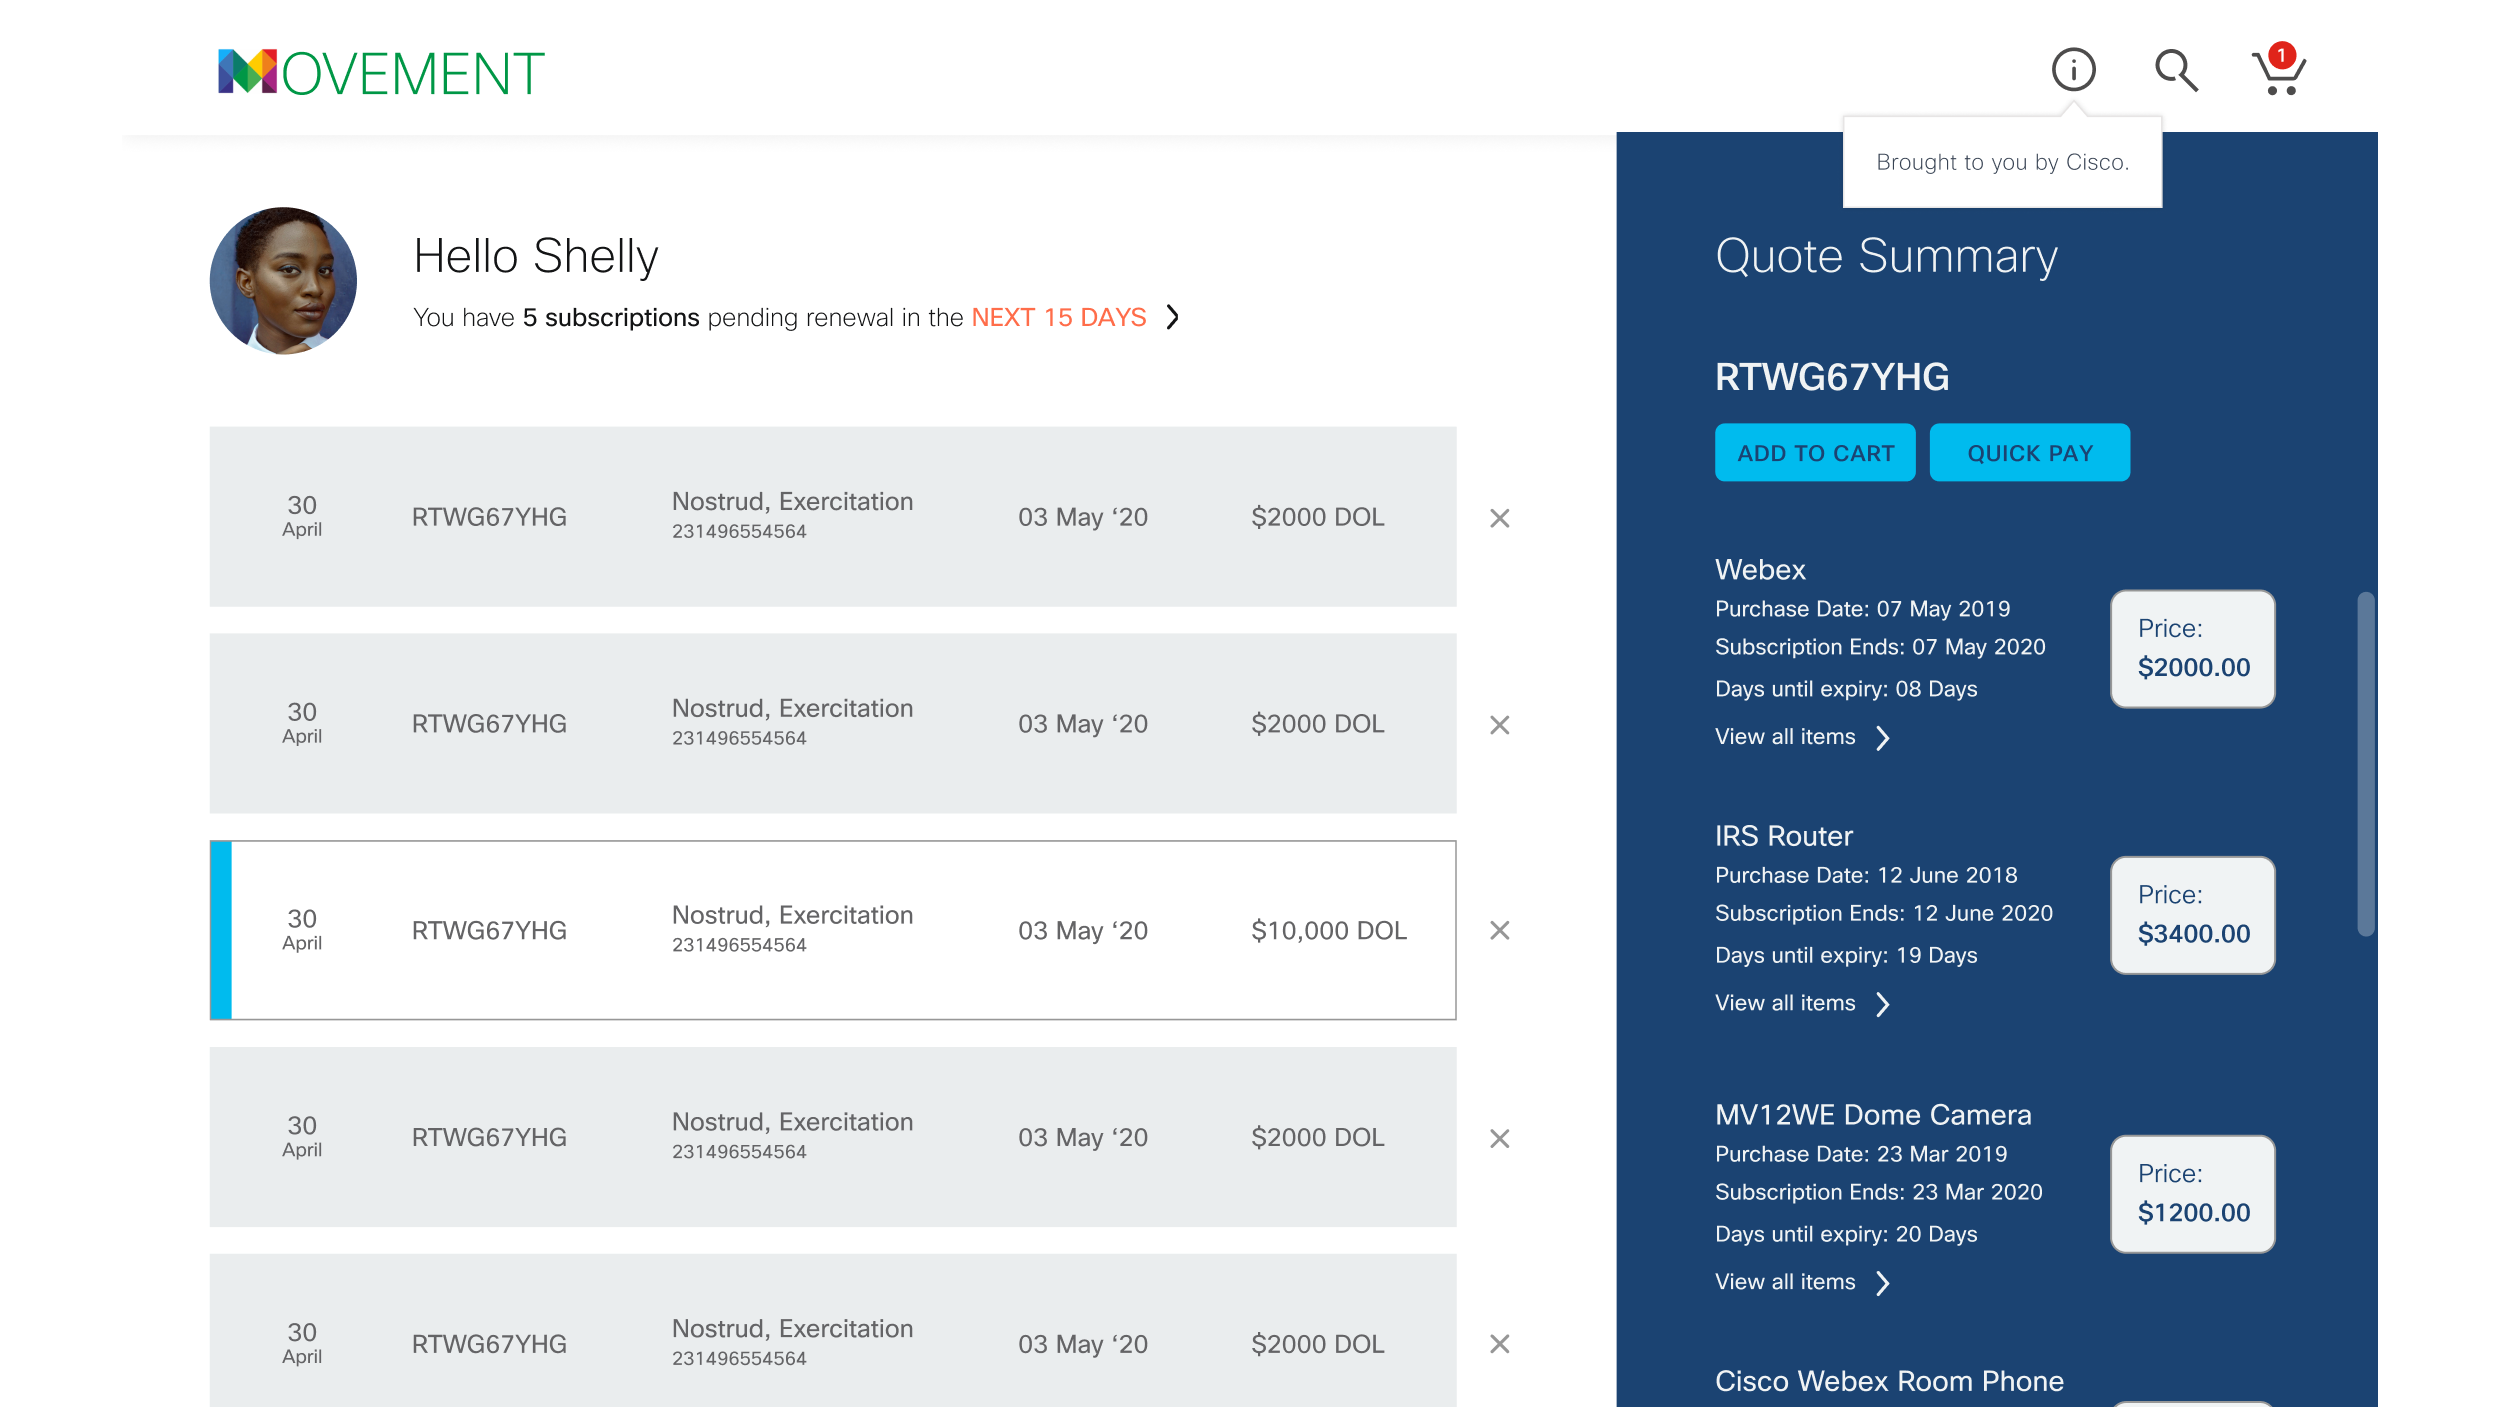Screen dimensions: 2500x1407
Task: Click 'Days until expiry: 19 Days' text
Action: coord(1846,955)
